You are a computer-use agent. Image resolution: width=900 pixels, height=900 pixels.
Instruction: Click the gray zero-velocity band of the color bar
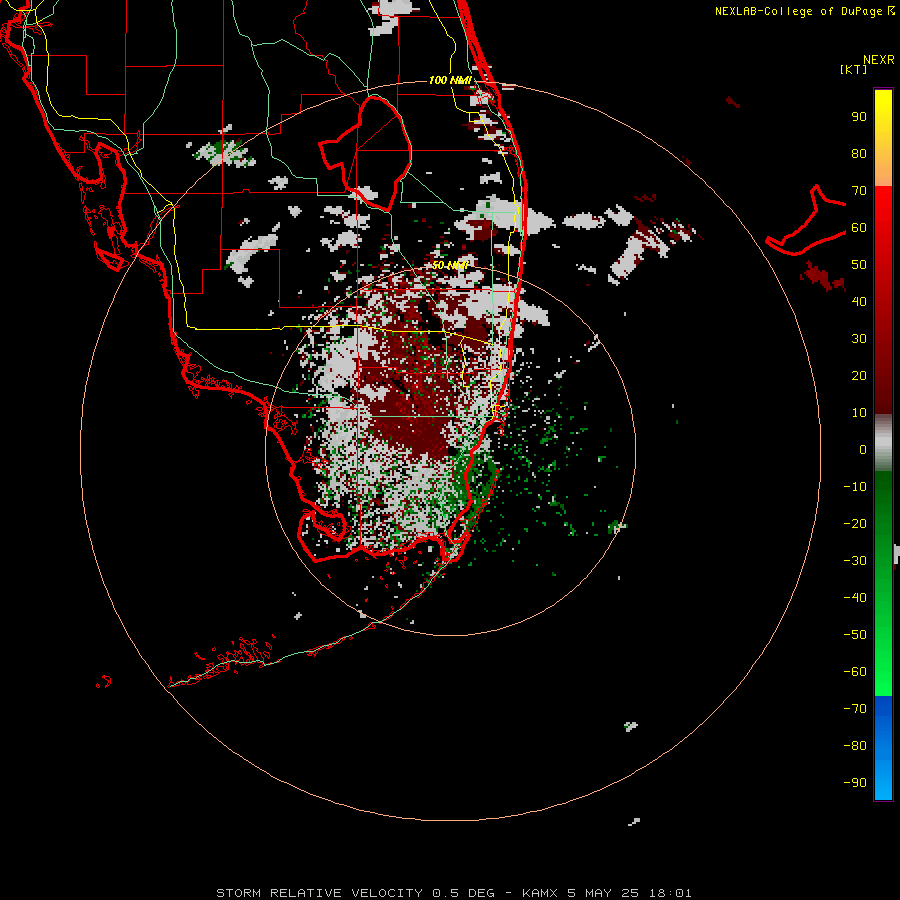(883, 443)
